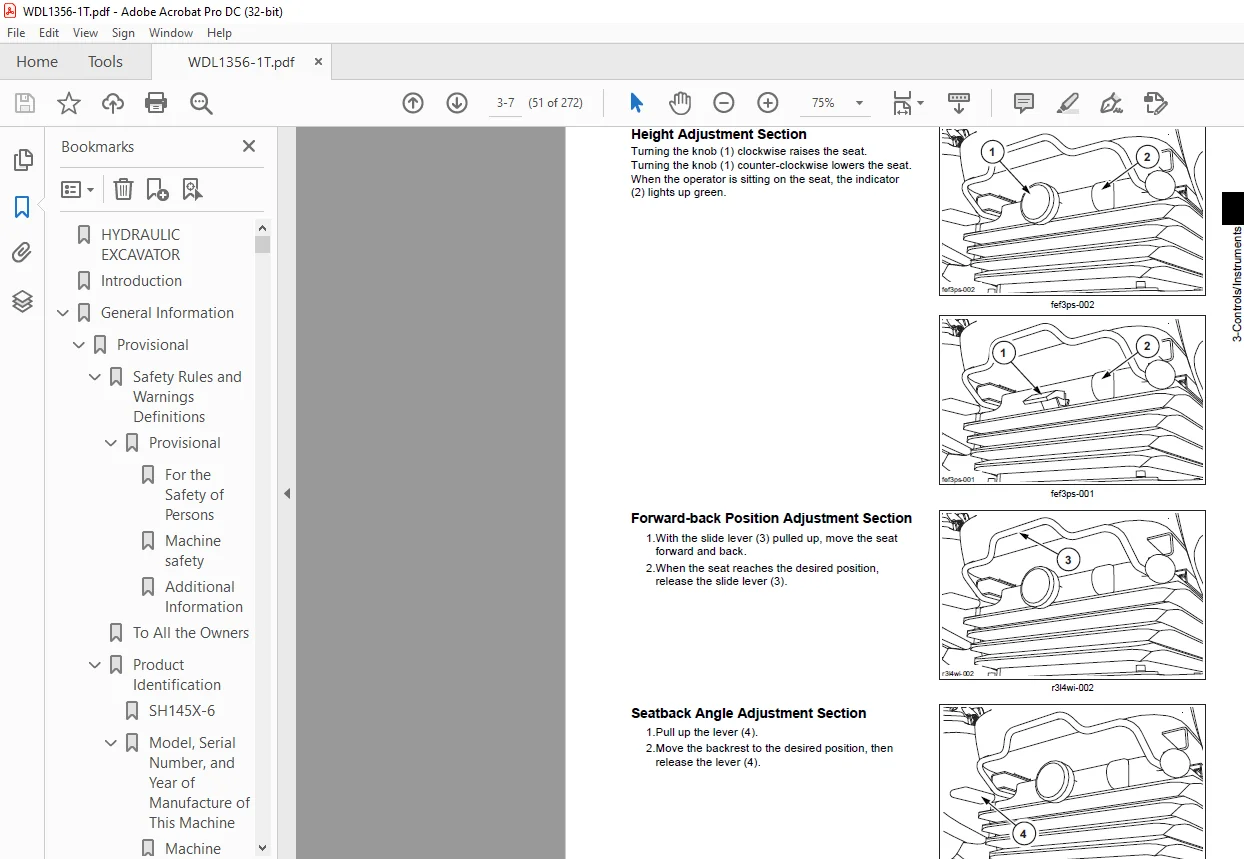1244x859 pixels.
Task: Open the Help menu
Action: tap(219, 33)
